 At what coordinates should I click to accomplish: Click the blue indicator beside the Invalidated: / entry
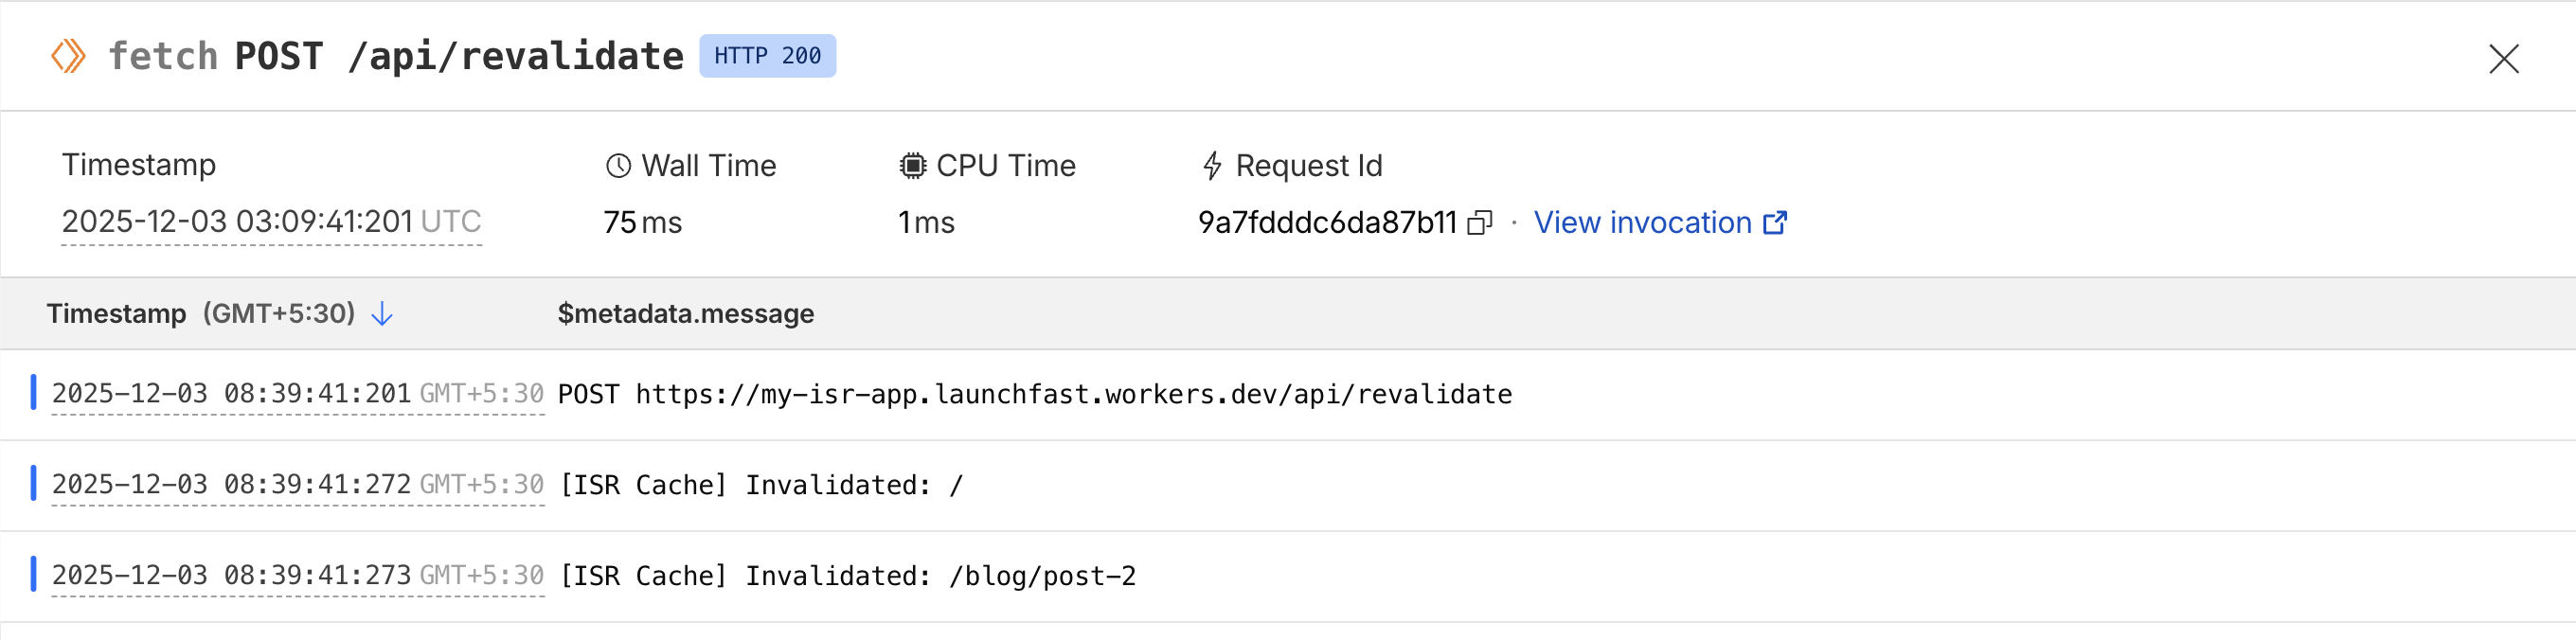click(33, 484)
